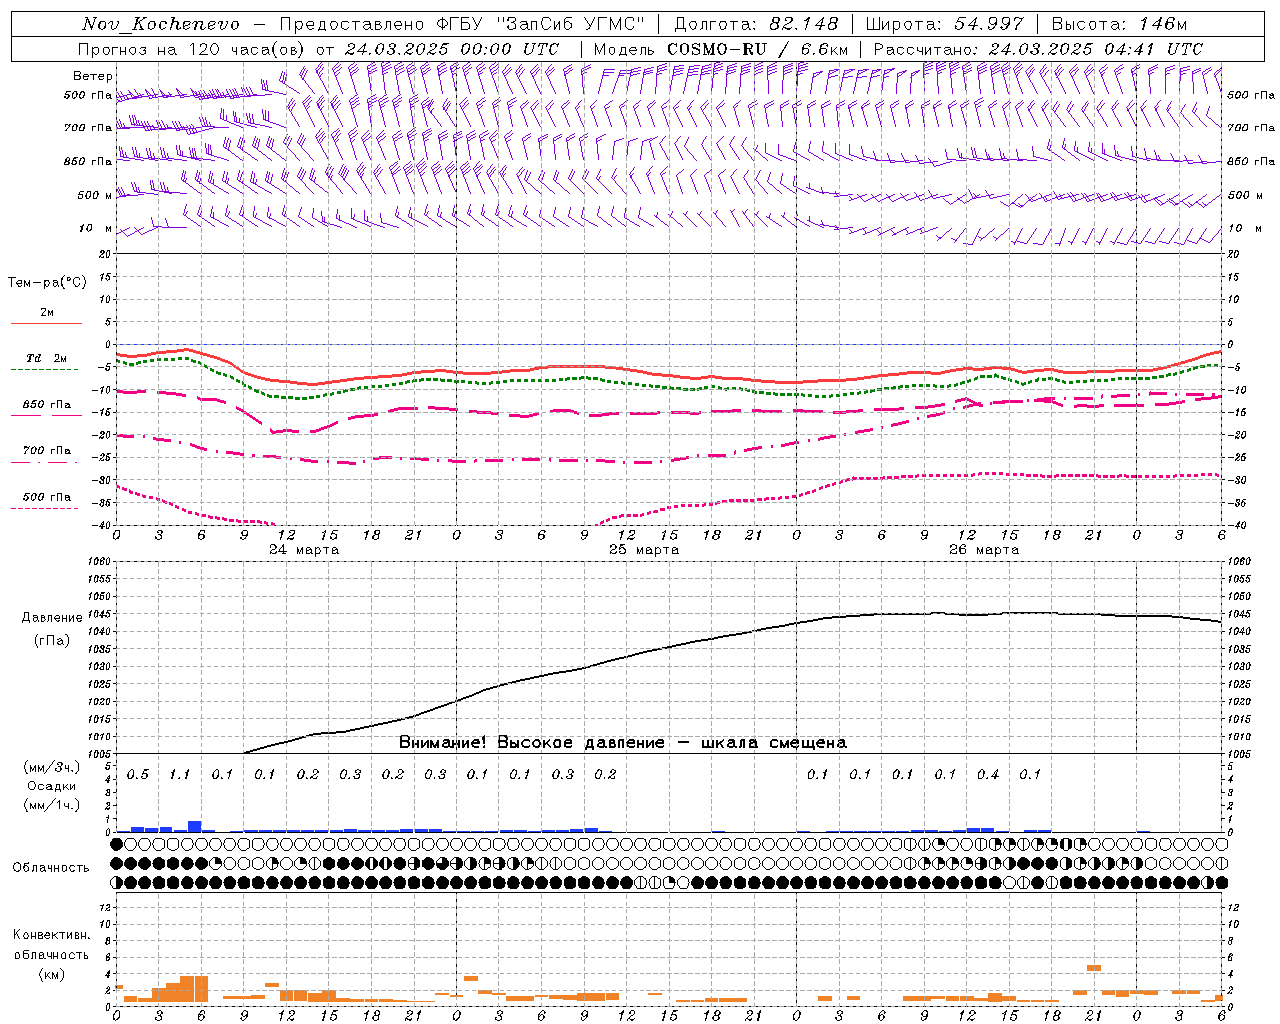
Task: Click the Давление panel label
Action: tap(52, 618)
